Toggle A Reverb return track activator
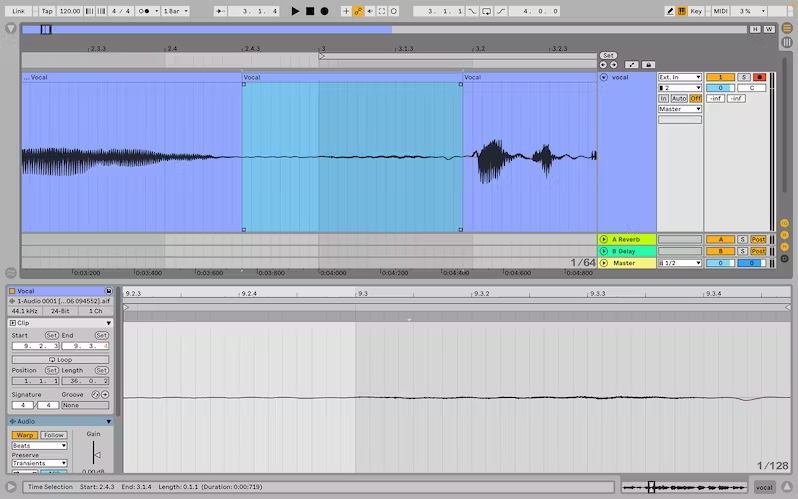 coord(720,239)
